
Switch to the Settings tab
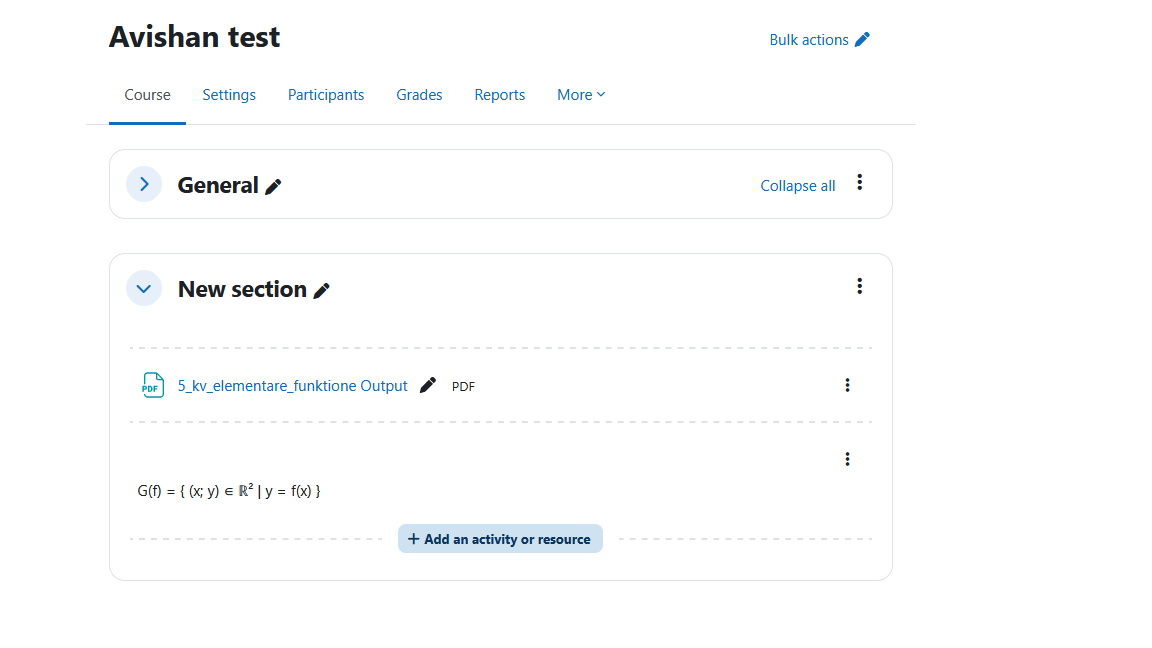pos(229,95)
